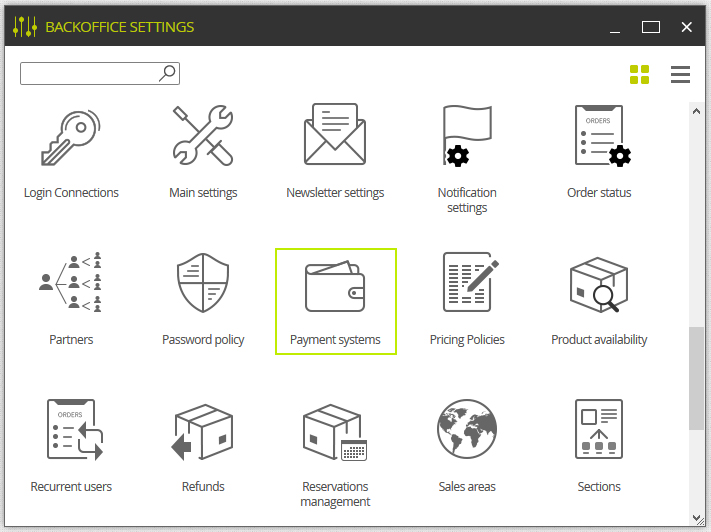Open the Refunds box icon
This screenshot has height=532, width=711.
pyautogui.click(x=202, y=432)
